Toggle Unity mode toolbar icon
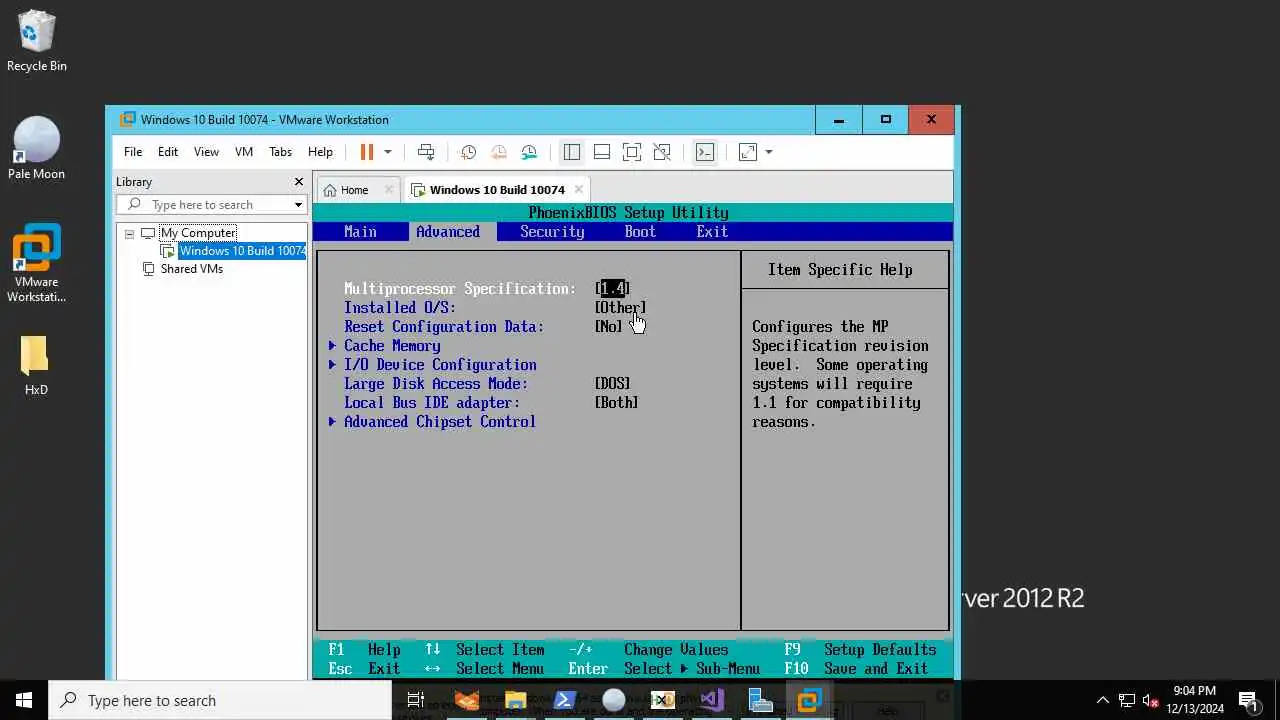Image resolution: width=1280 pixels, height=720 pixels. pyautogui.click(x=662, y=152)
